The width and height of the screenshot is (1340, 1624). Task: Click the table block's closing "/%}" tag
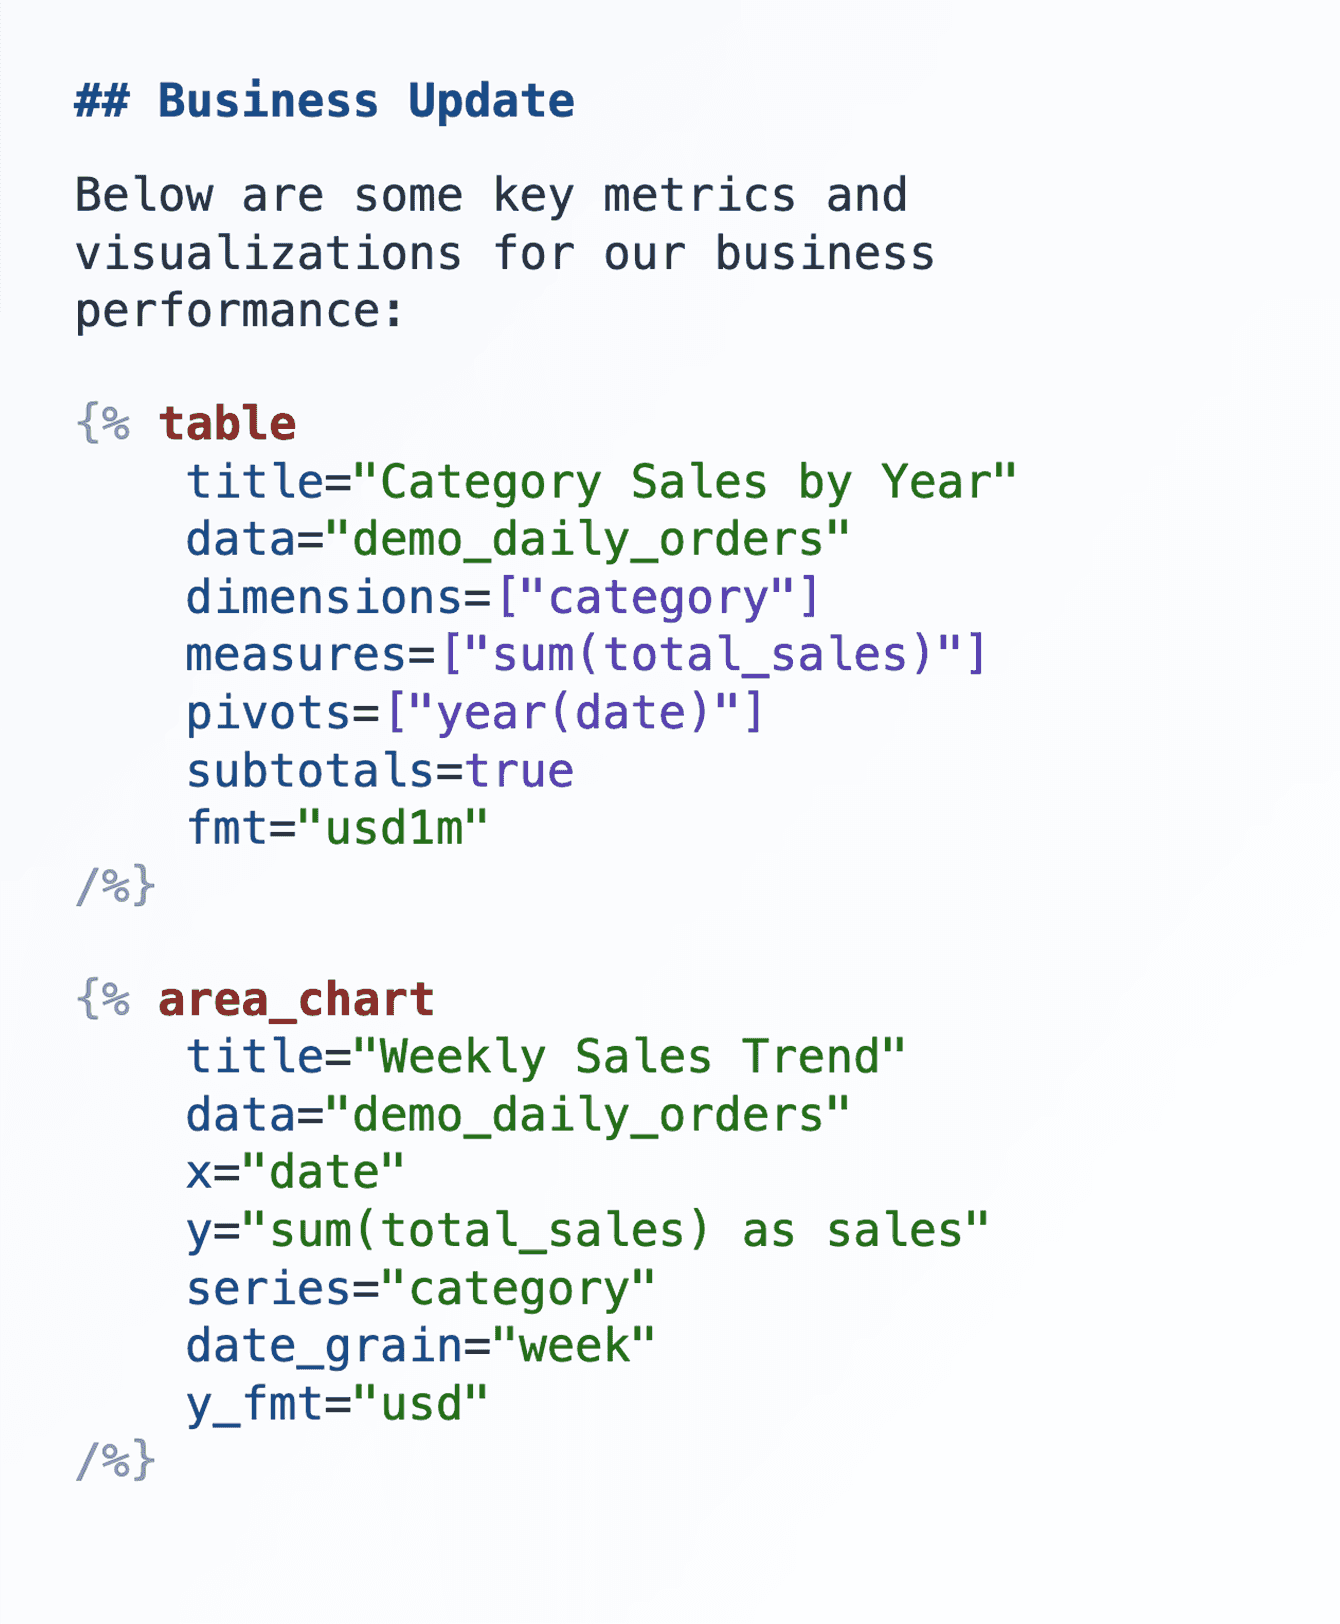115,887
